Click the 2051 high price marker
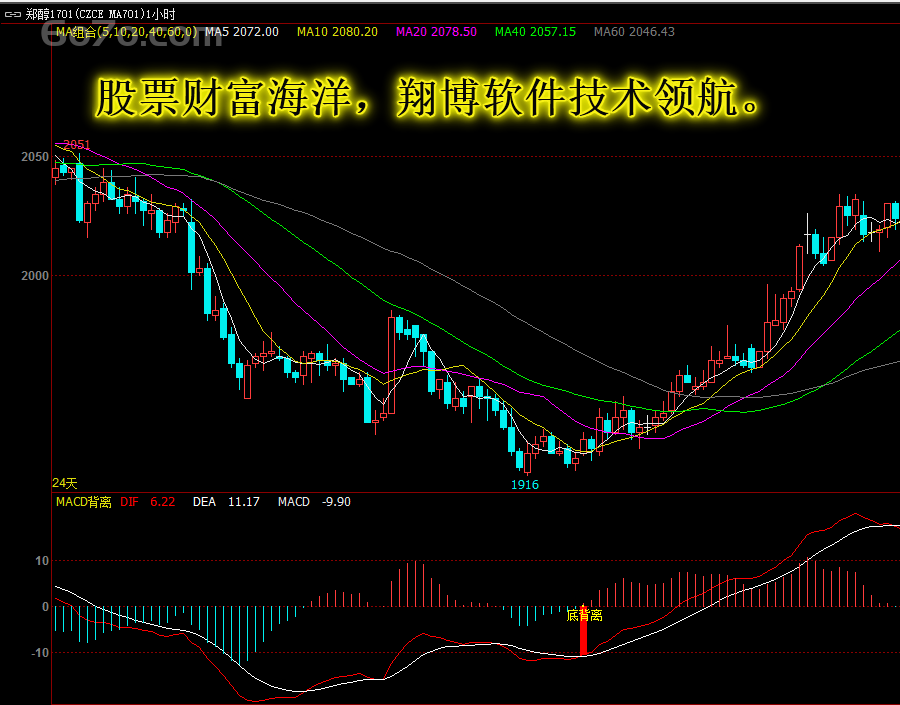This screenshot has width=900, height=705. click(76, 144)
